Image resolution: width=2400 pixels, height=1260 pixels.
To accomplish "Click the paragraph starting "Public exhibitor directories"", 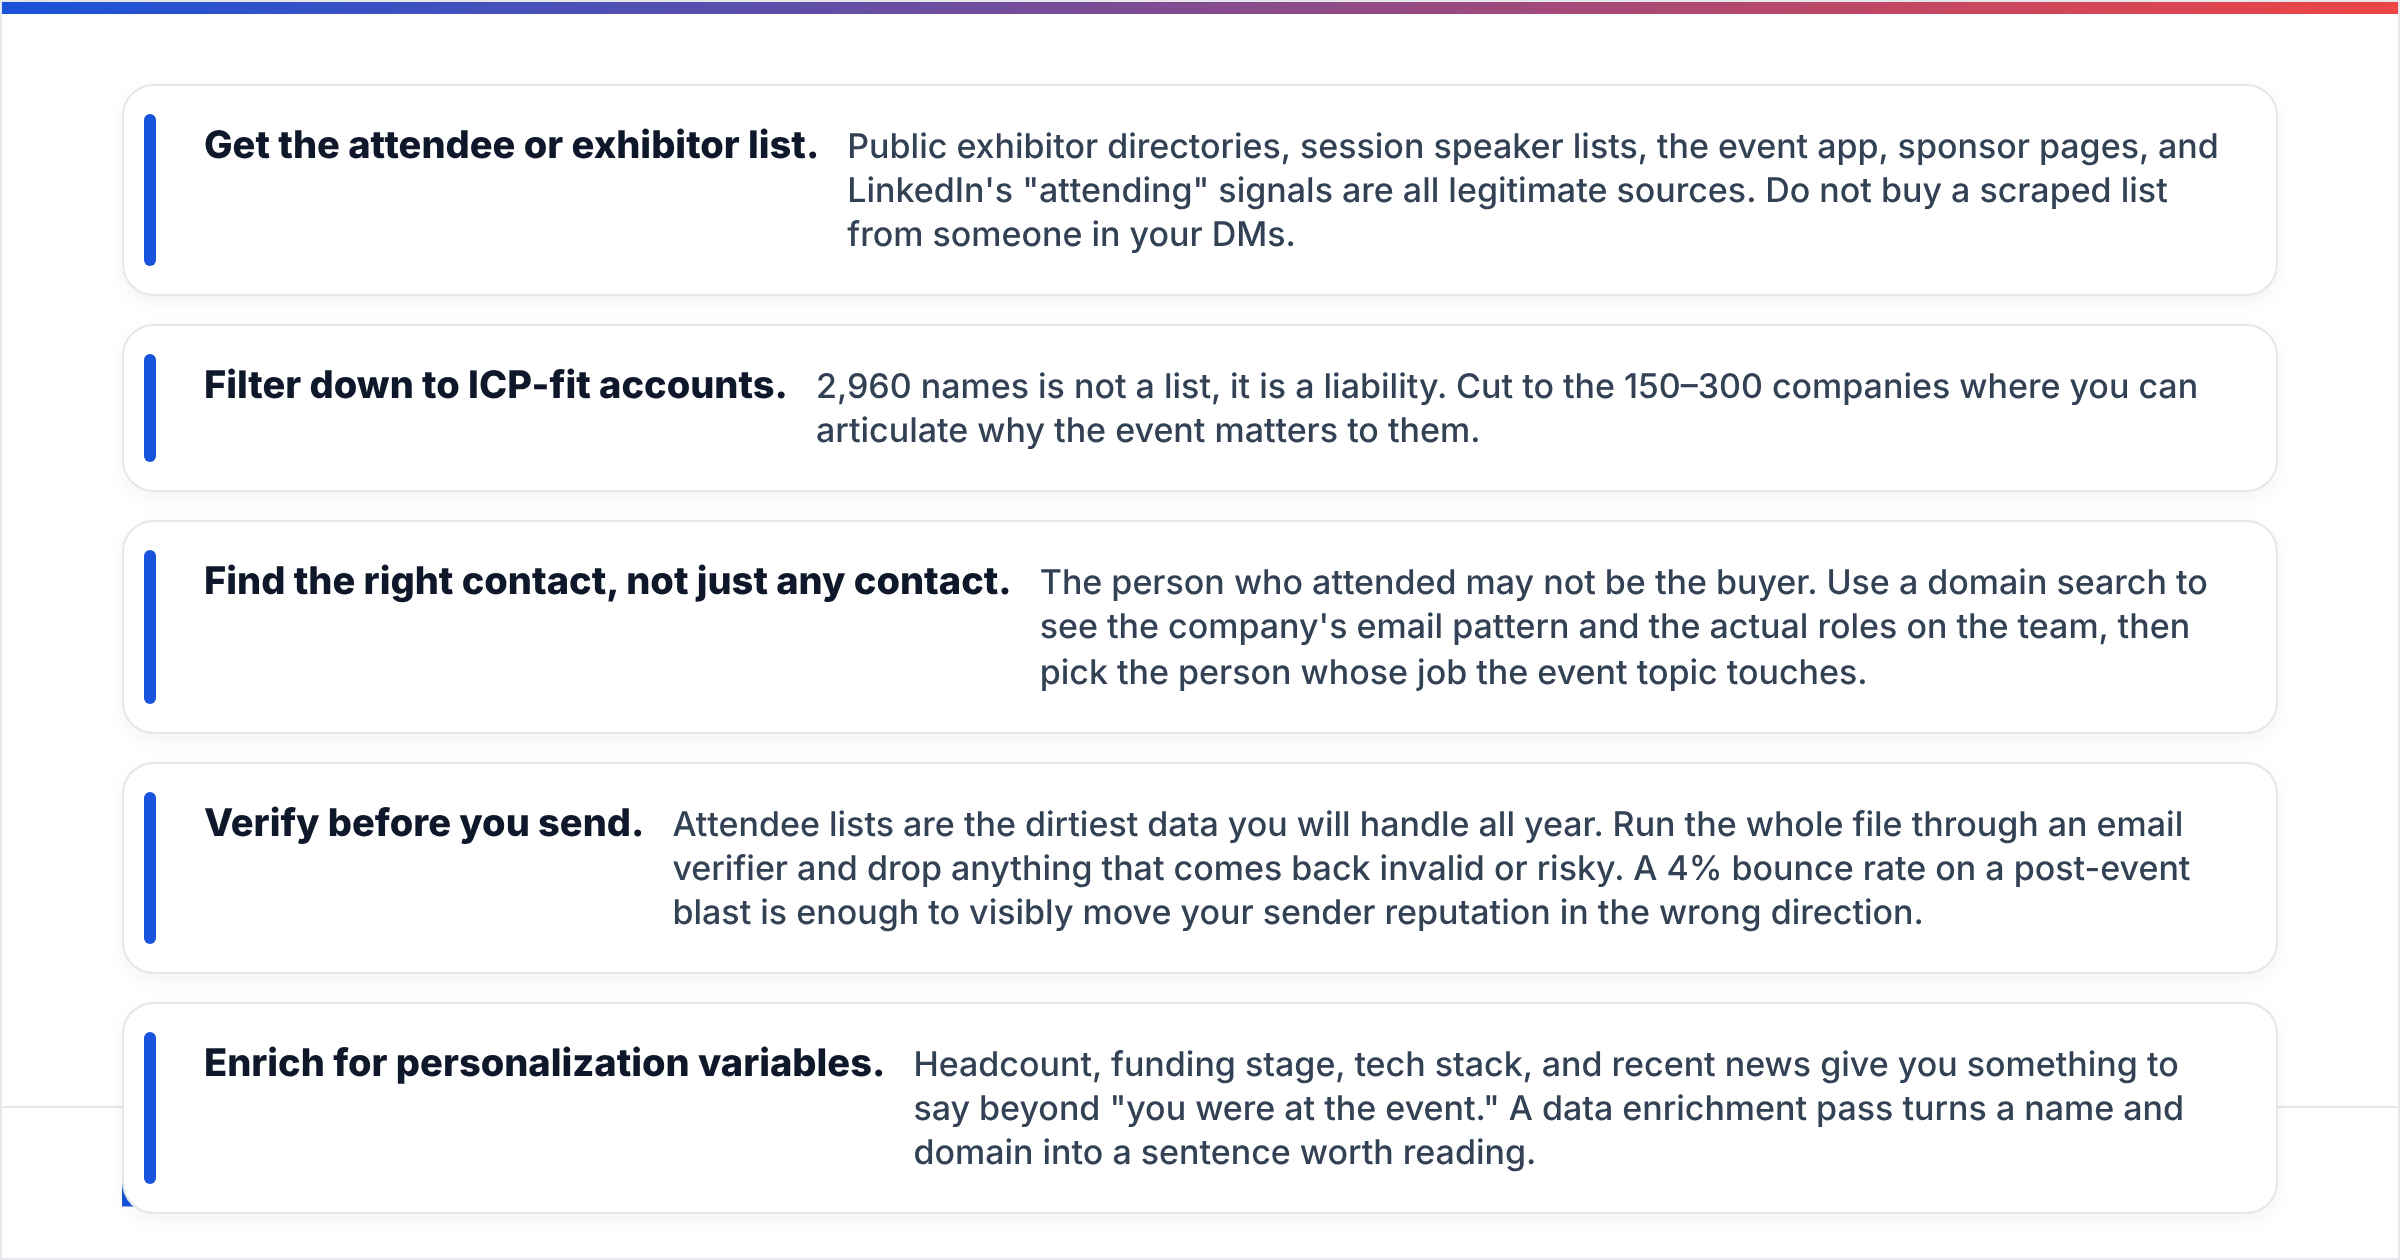I will tap(1532, 190).
